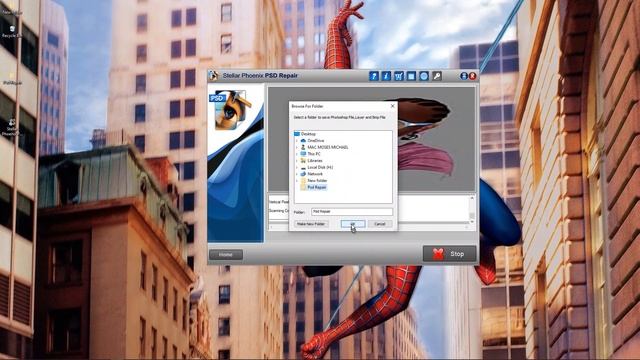Expand the MAC MOSES MICHAEL node
The image size is (640, 360).
(x=297, y=147)
